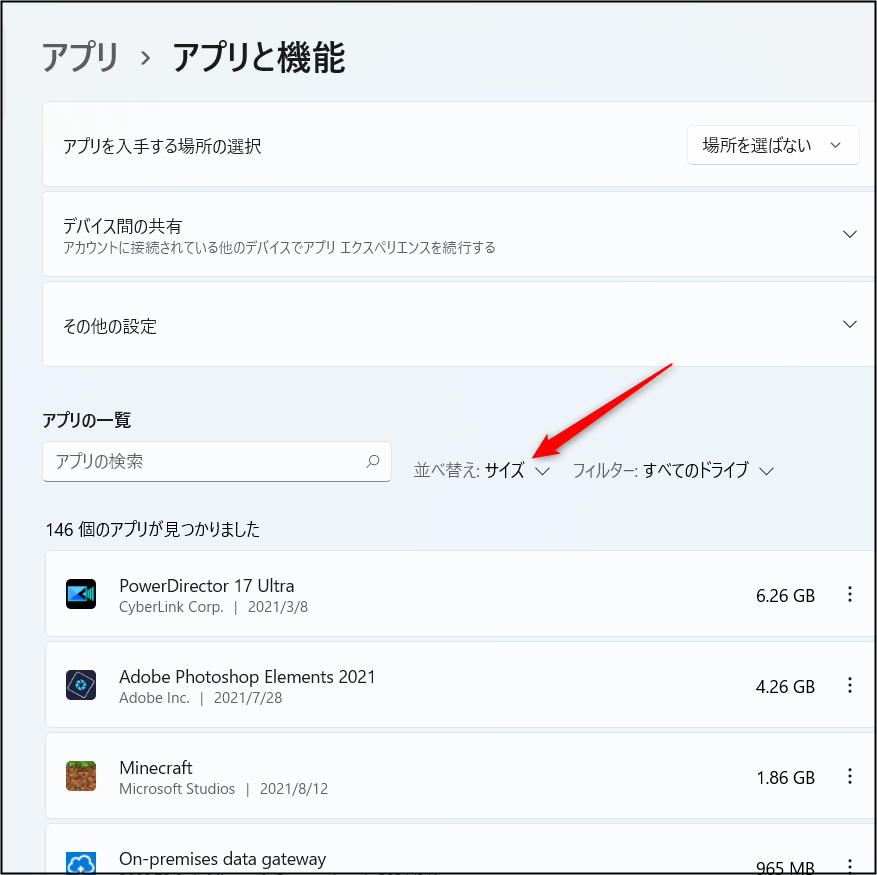
Task: Open the three-dot menu for Minecraft
Action: (x=850, y=776)
